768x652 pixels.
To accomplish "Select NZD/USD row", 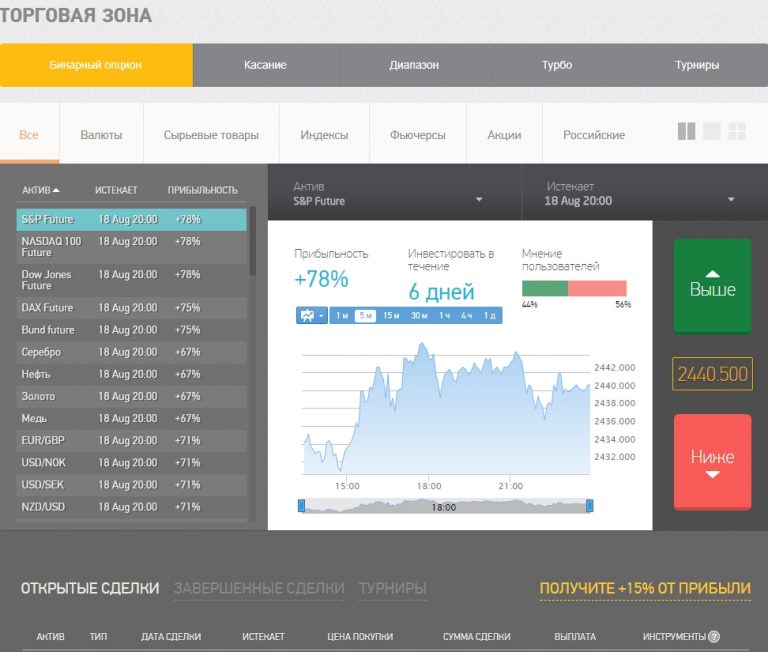I will click(x=131, y=507).
